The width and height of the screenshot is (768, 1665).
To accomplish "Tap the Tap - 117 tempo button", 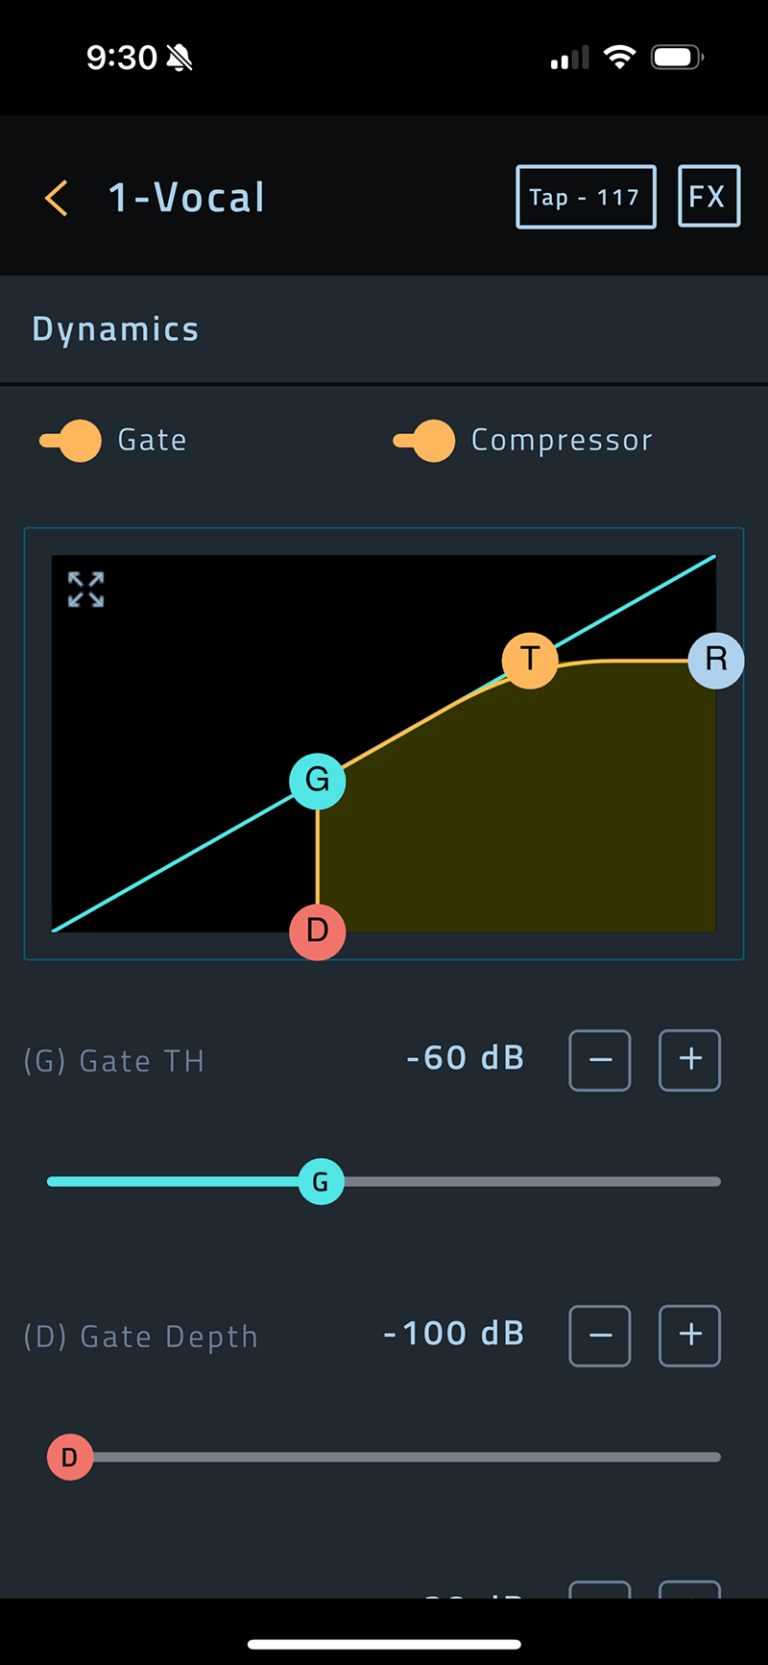I will pyautogui.click(x=586, y=197).
